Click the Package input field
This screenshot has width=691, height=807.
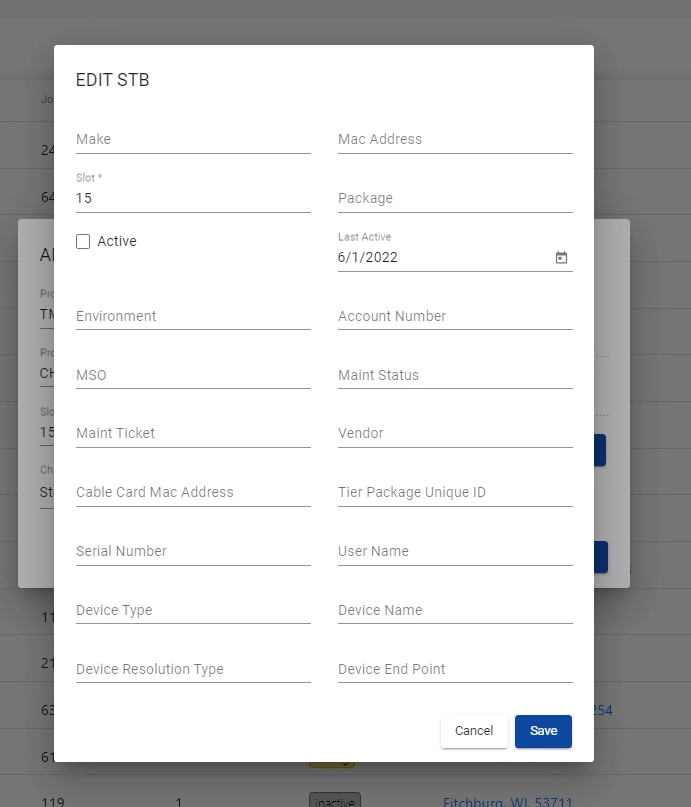(455, 198)
